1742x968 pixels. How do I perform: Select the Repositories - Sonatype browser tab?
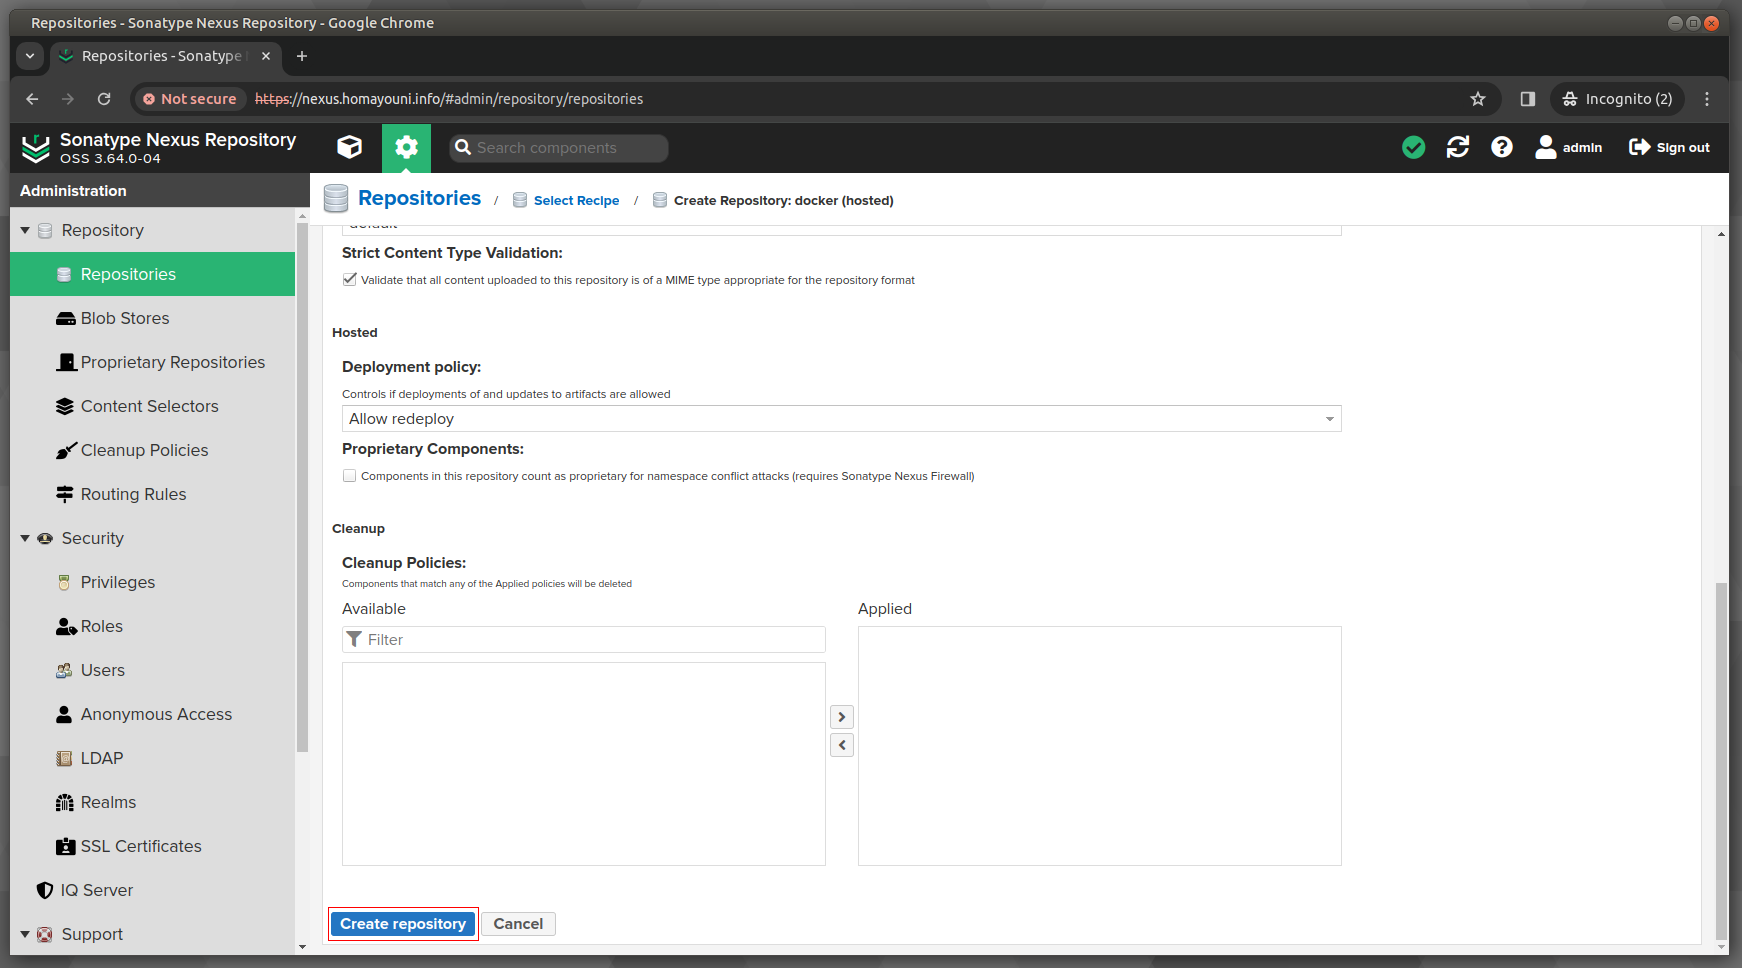click(167, 56)
